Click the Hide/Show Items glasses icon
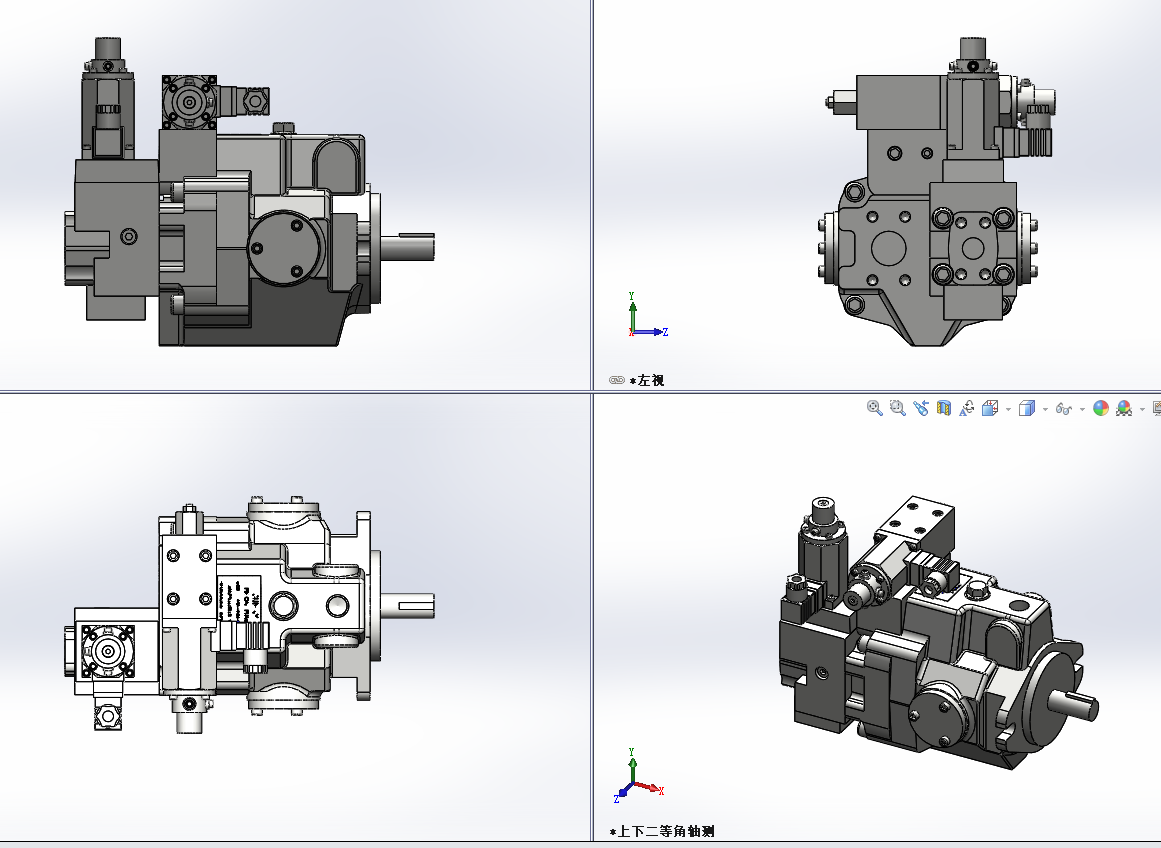This screenshot has width=1161, height=848. coord(1063,408)
